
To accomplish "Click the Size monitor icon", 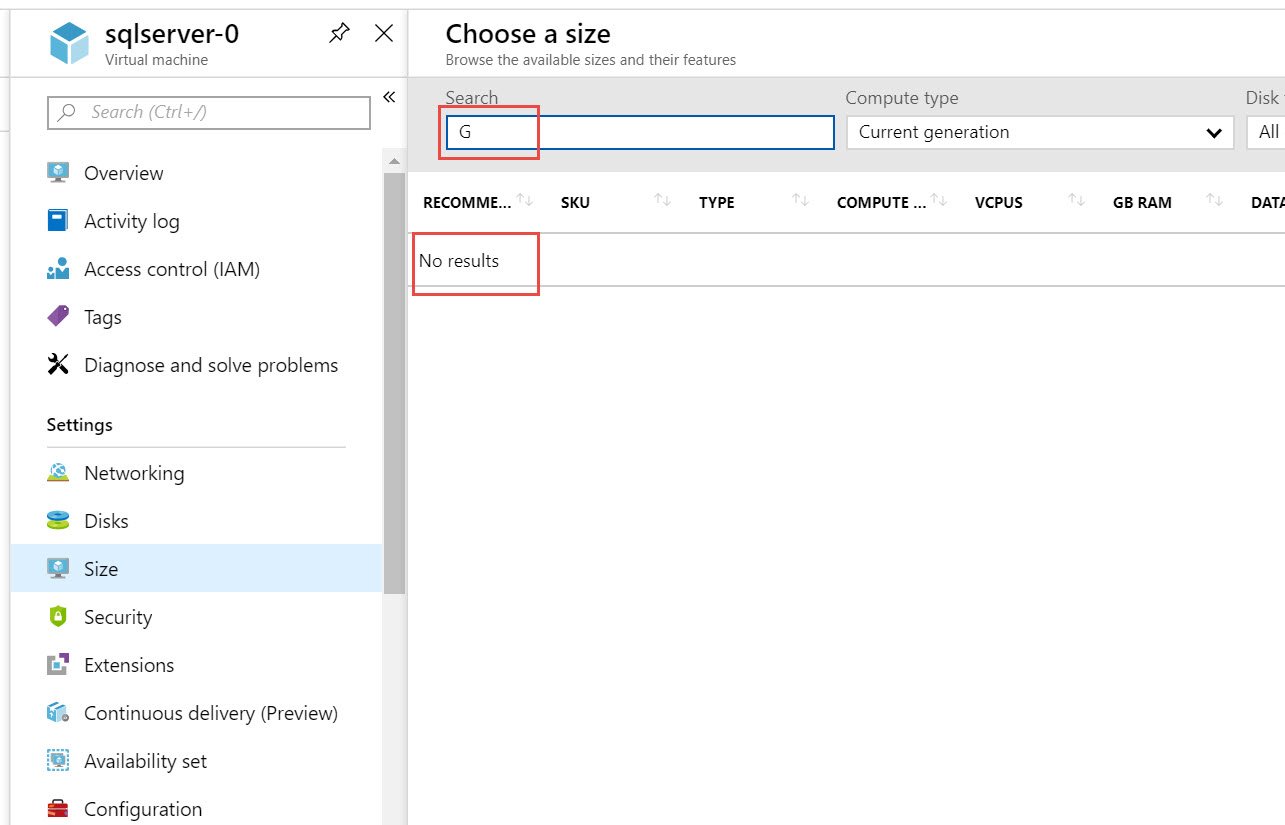I will [x=58, y=569].
